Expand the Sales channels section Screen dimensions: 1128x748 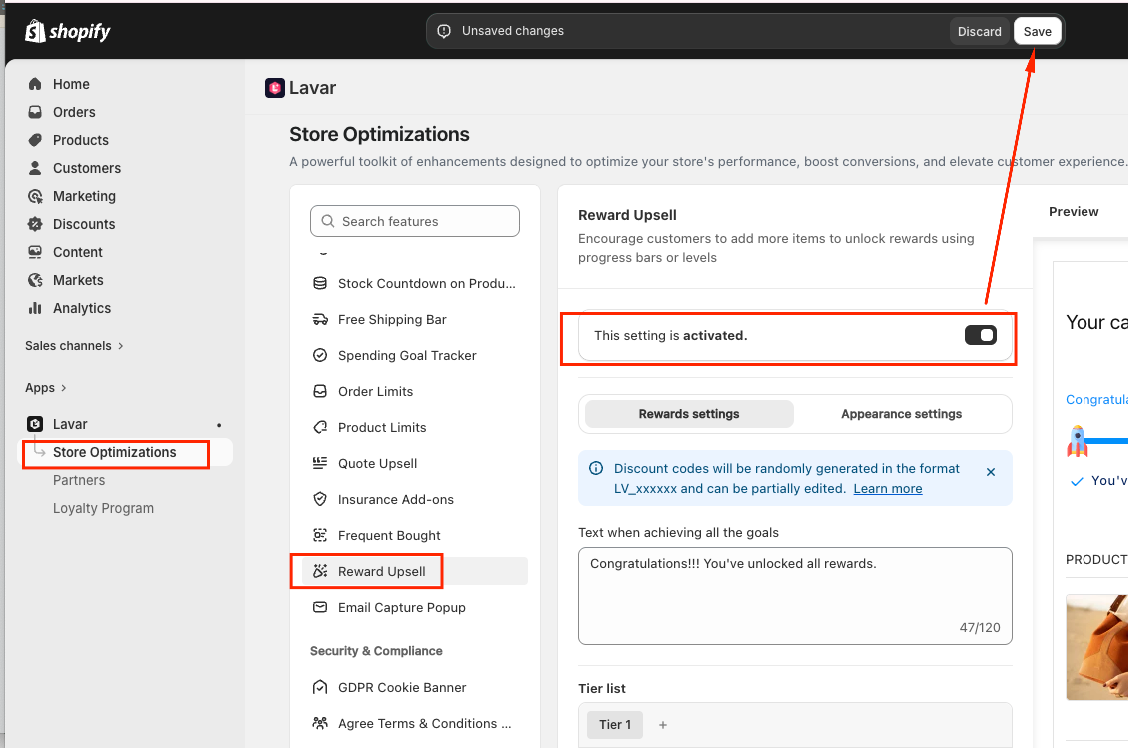(74, 346)
